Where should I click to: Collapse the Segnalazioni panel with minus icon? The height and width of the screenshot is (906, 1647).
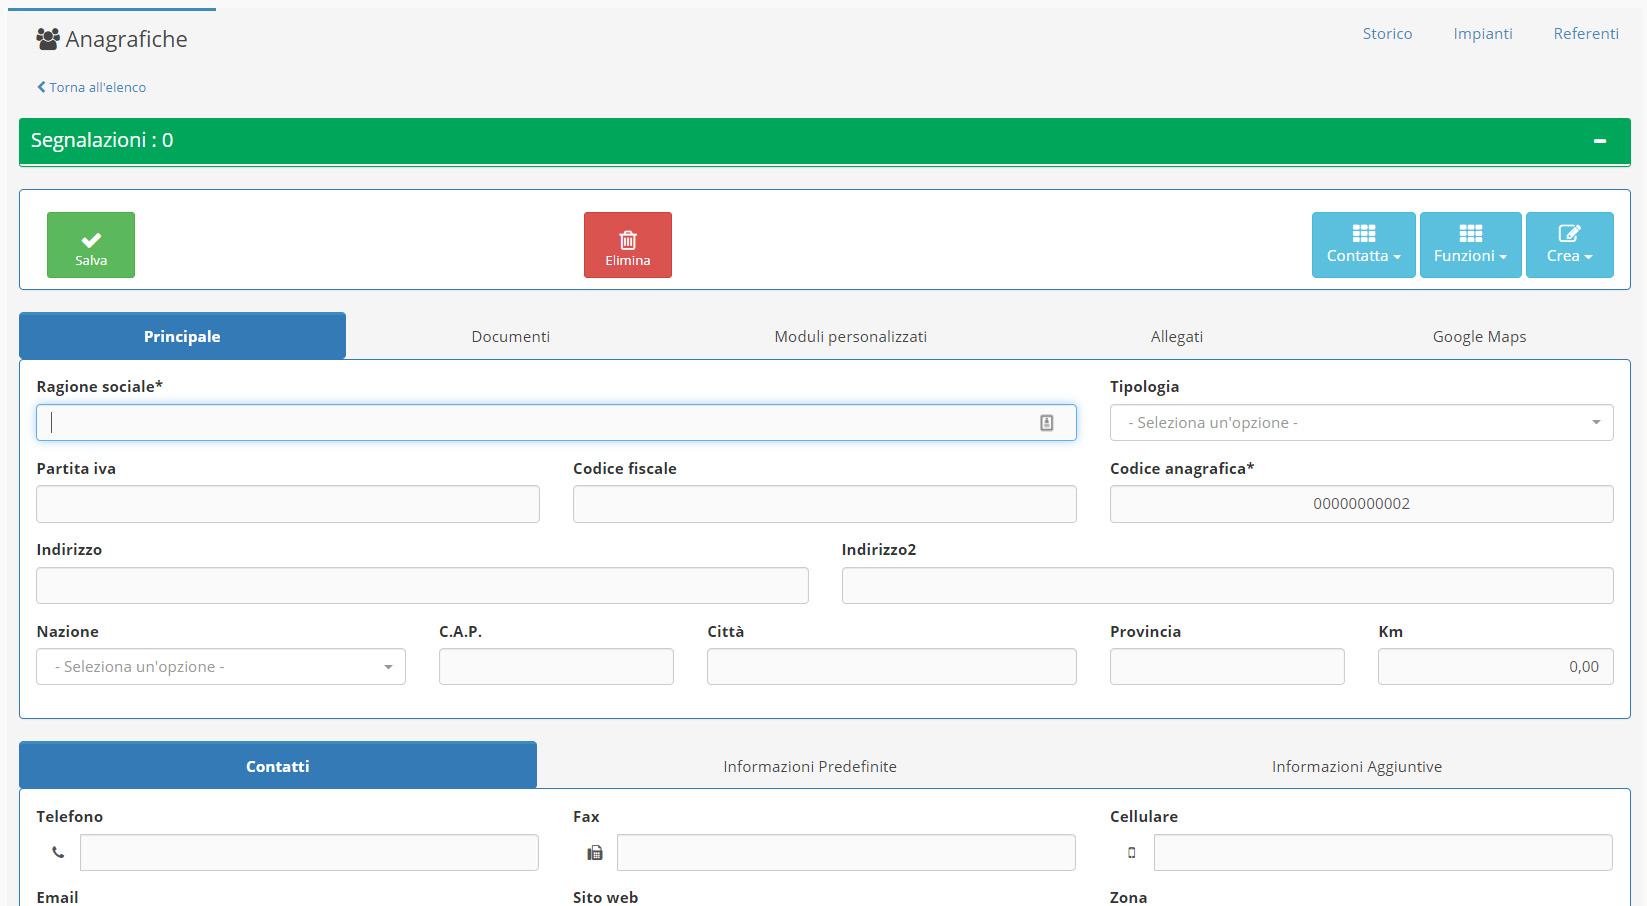click(x=1599, y=141)
